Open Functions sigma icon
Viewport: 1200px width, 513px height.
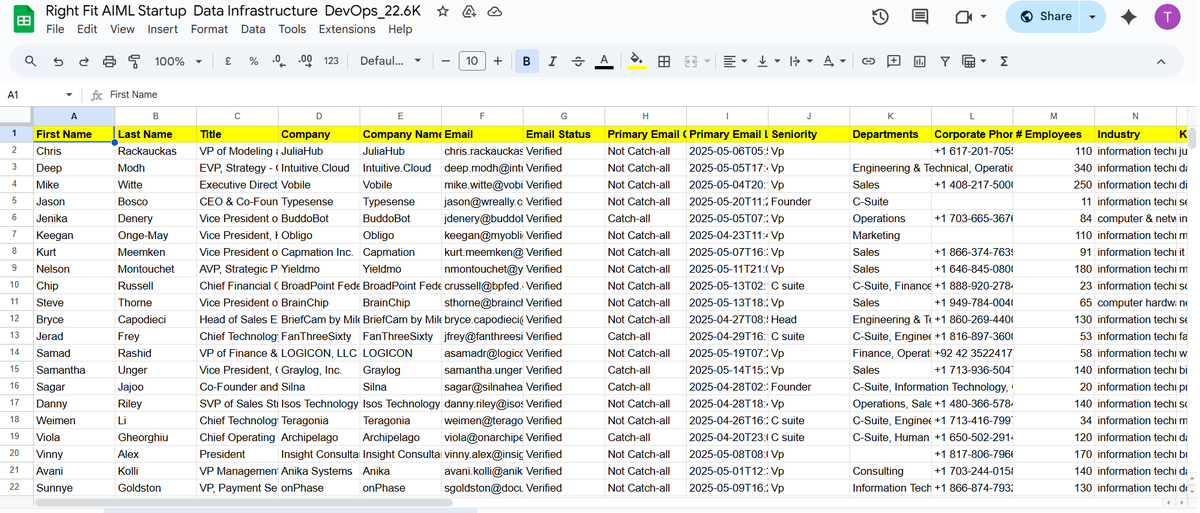point(1003,61)
